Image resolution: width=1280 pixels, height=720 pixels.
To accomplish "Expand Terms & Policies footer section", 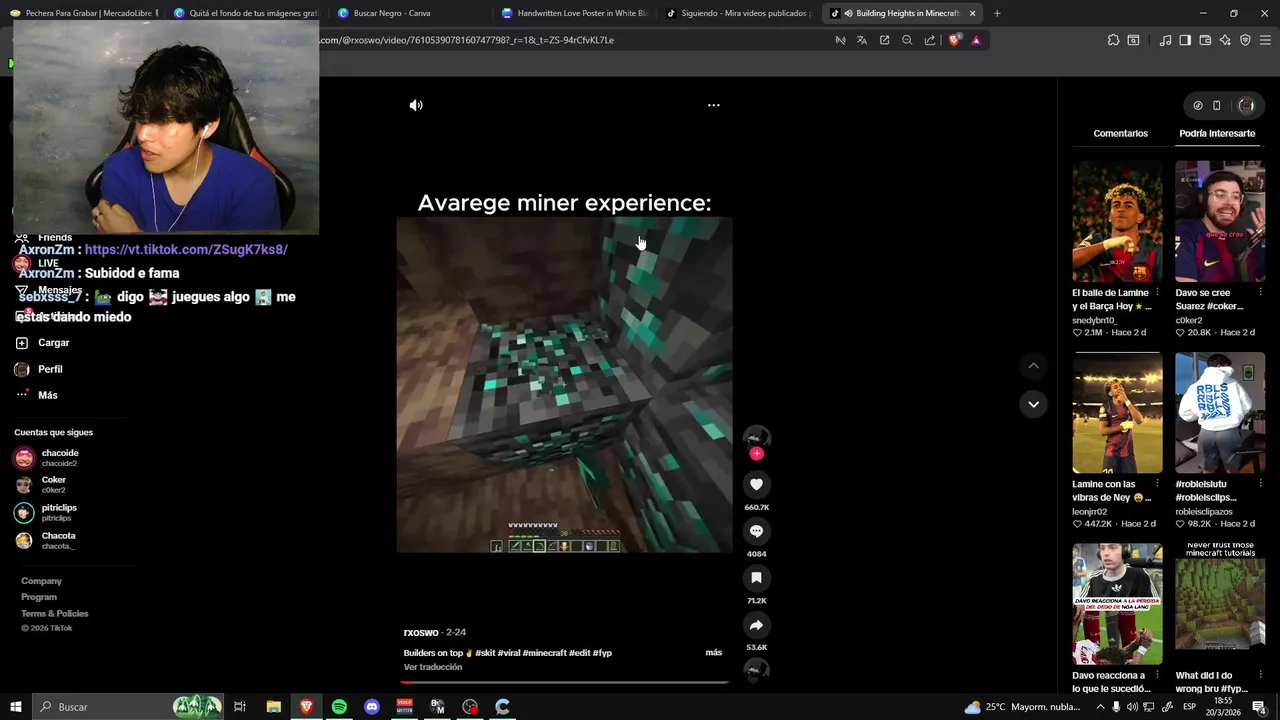I will [55, 613].
